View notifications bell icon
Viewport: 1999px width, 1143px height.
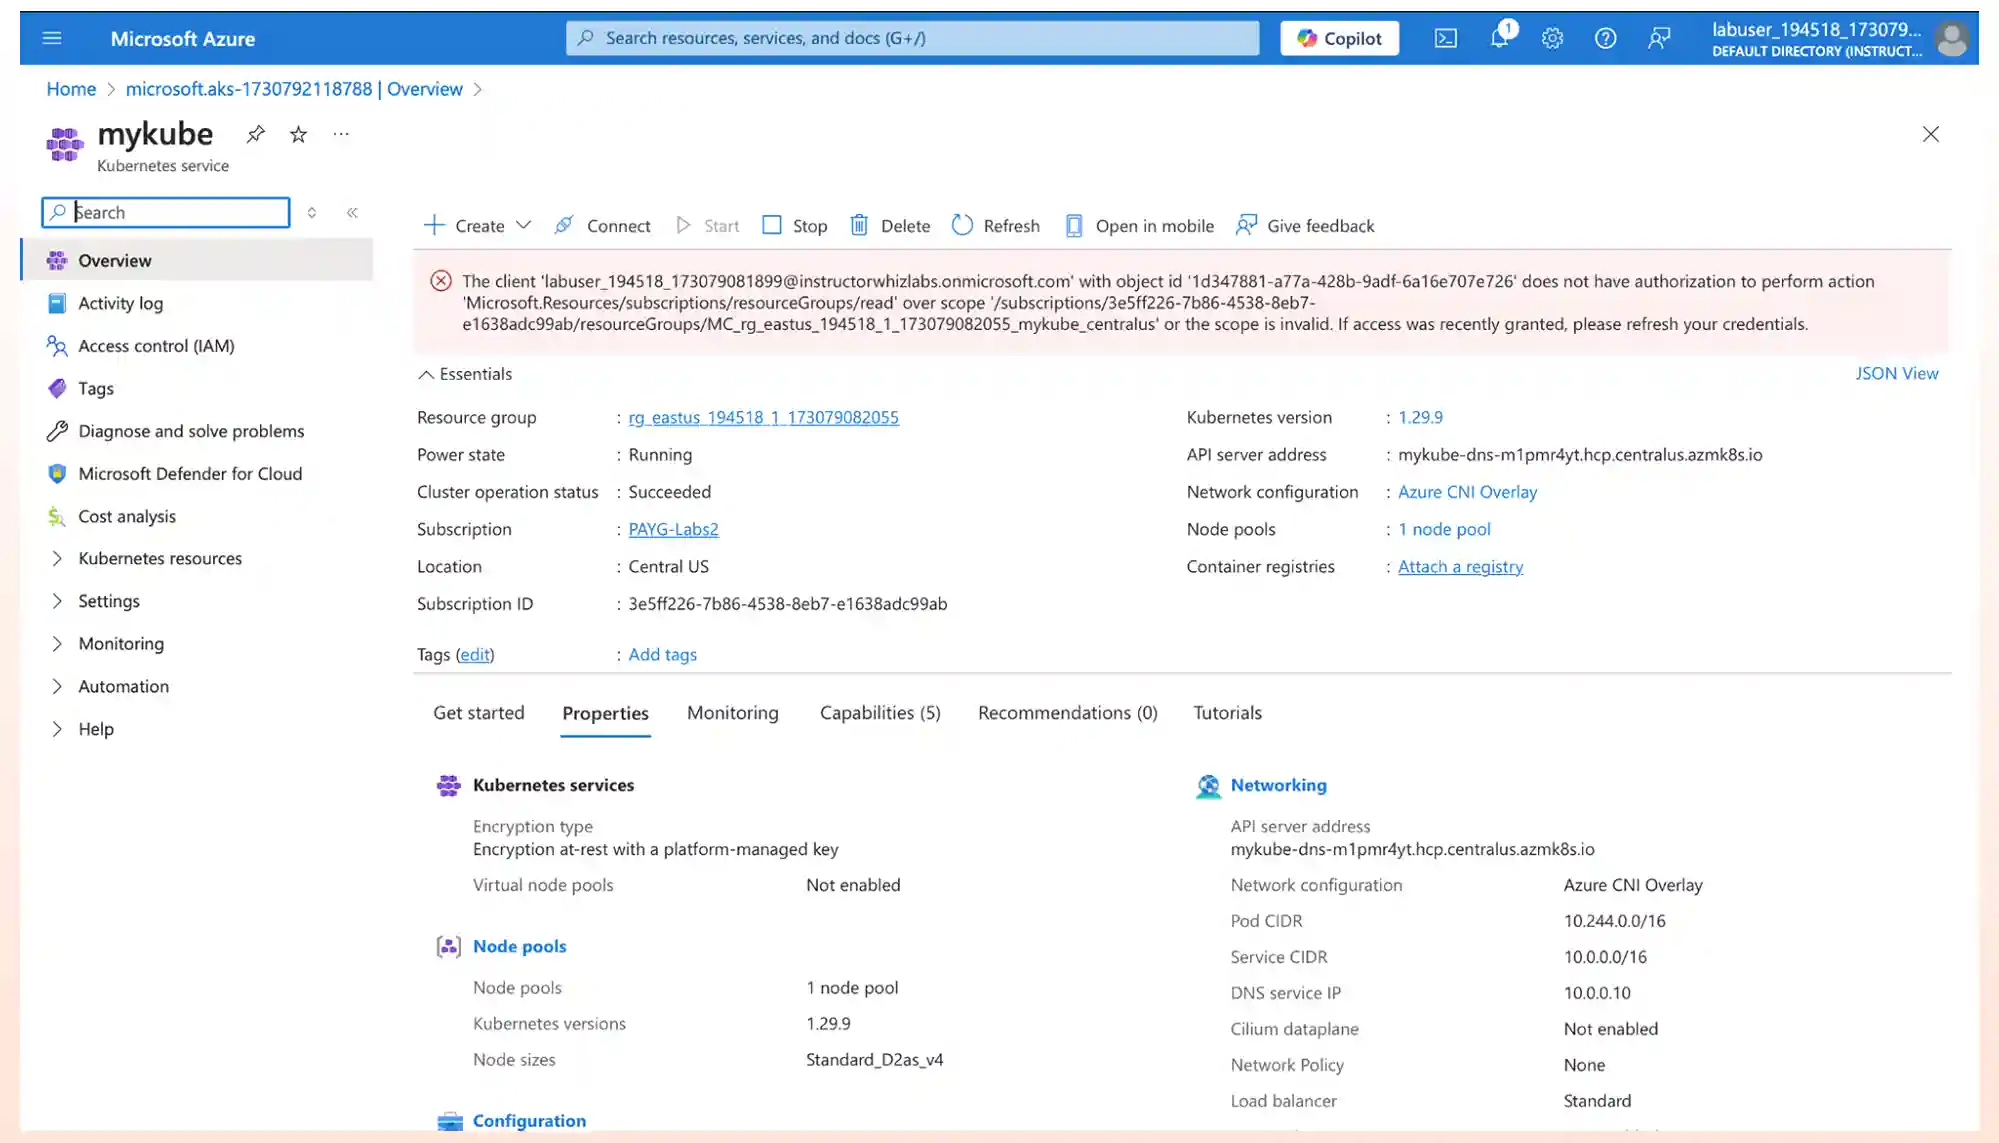coord(1499,38)
